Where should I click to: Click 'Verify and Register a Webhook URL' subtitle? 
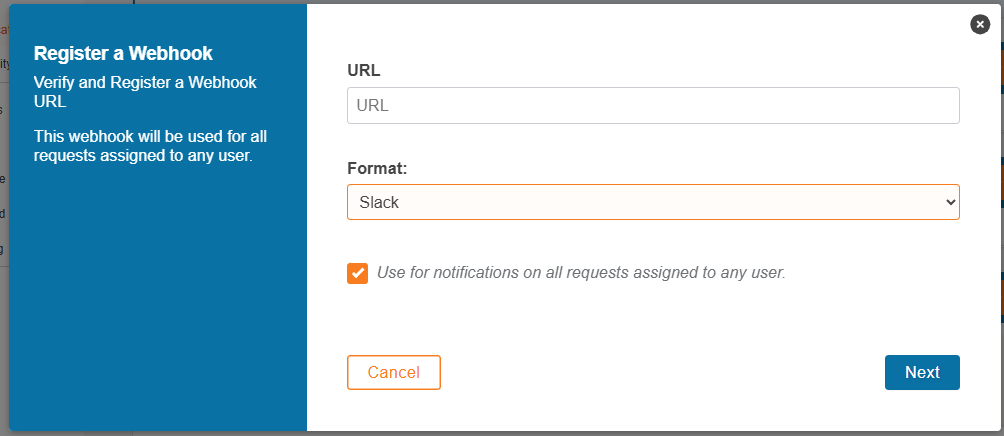tap(144, 92)
